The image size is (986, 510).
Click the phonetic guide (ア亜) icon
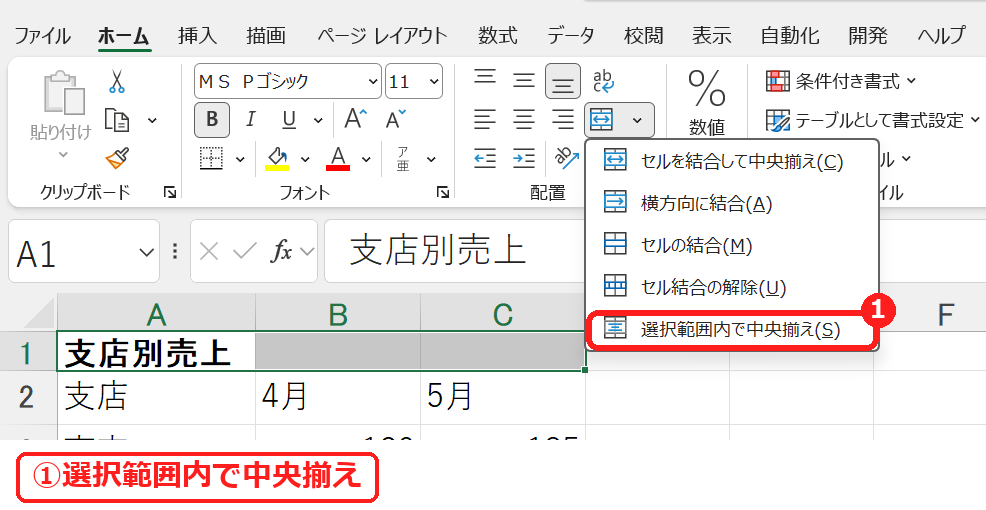pyautogui.click(x=402, y=158)
